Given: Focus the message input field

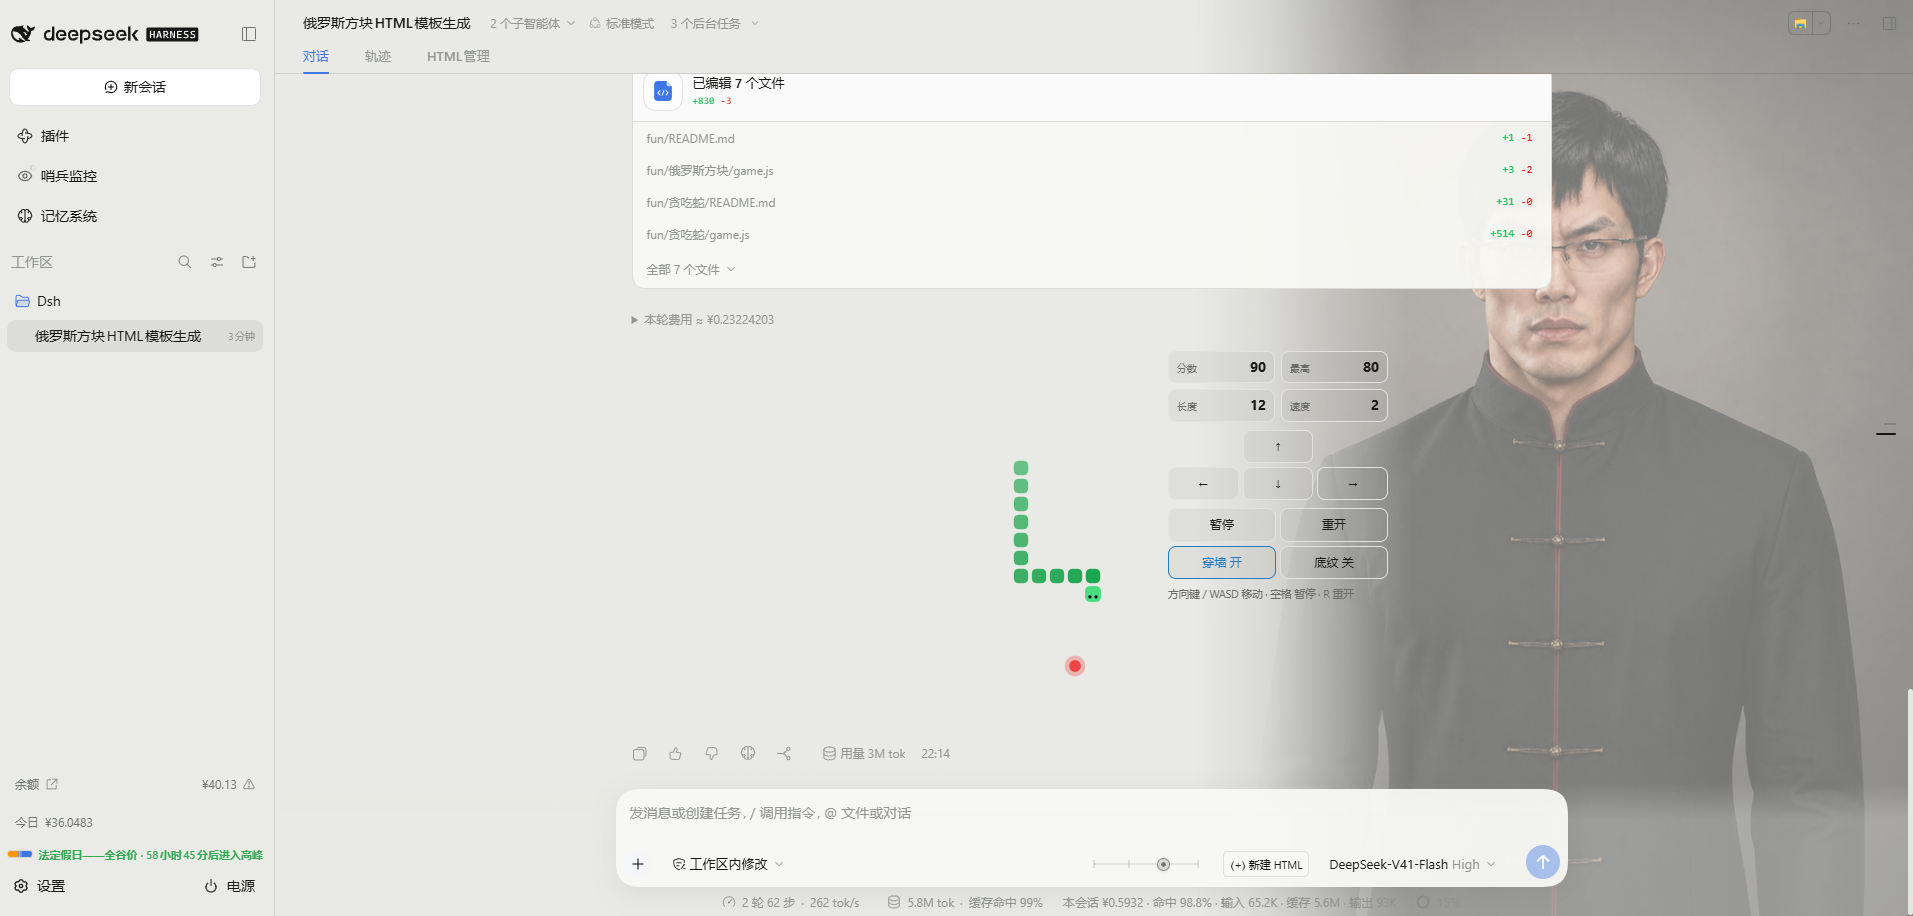Looking at the screenshot, I should [x=1090, y=813].
